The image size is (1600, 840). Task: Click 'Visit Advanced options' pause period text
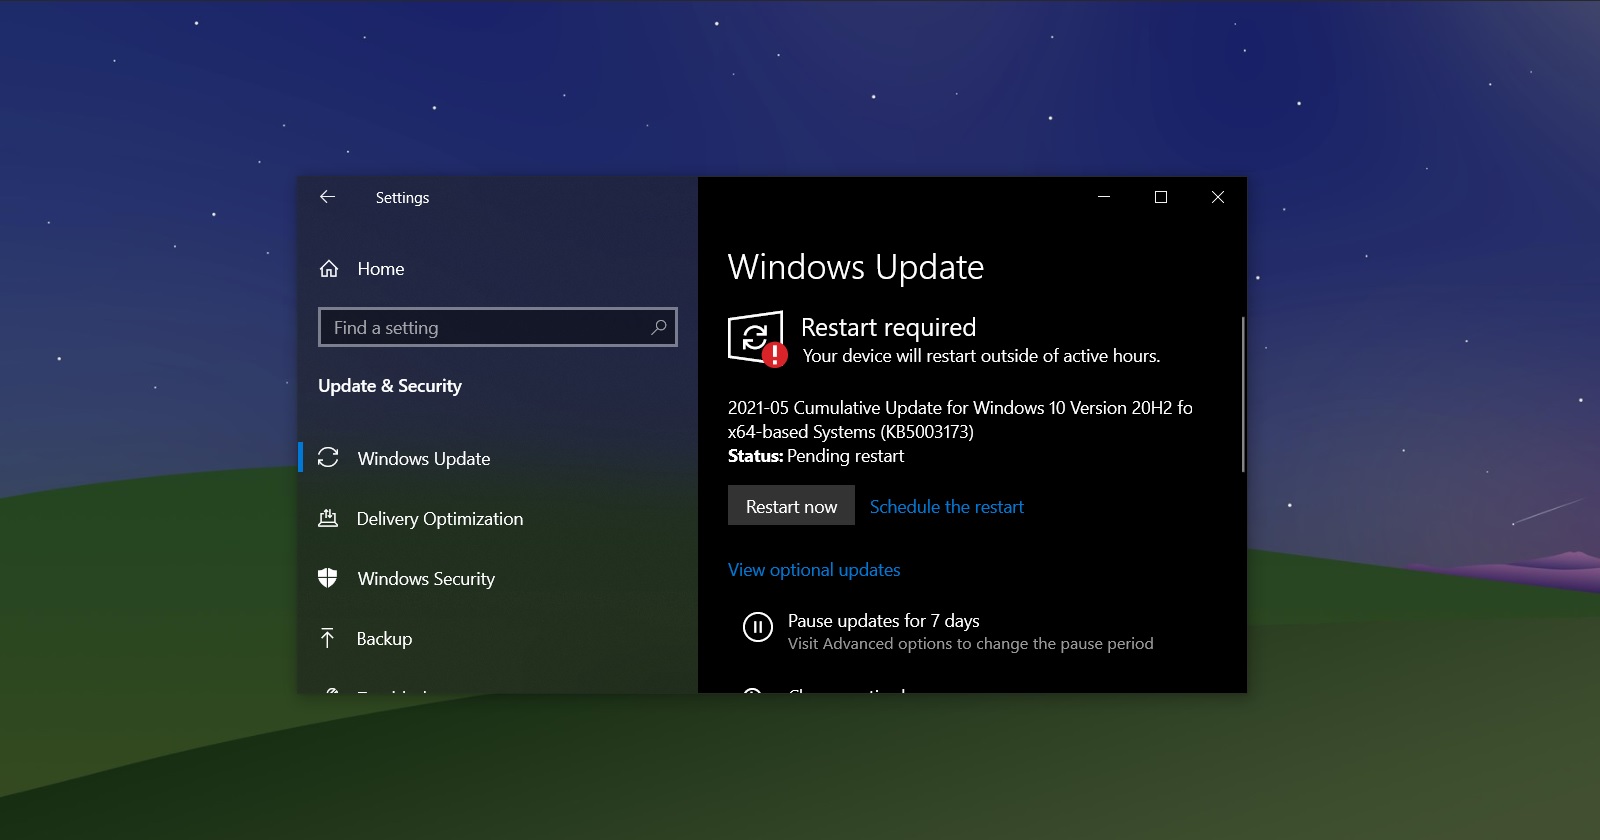tap(970, 644)
